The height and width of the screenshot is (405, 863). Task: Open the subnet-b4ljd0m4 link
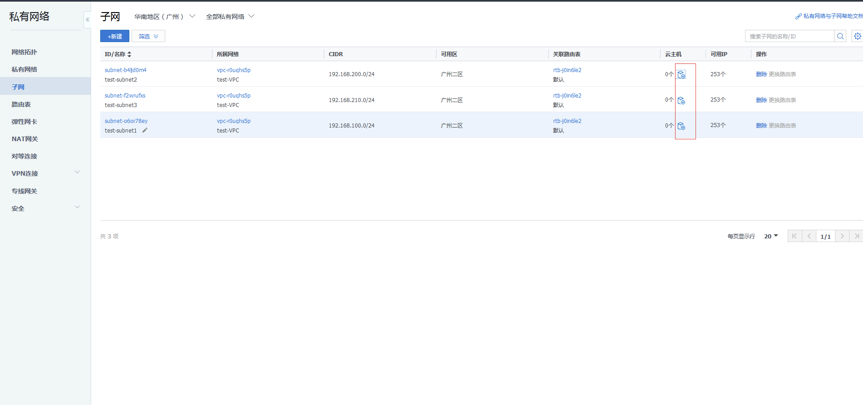(125, 70)
